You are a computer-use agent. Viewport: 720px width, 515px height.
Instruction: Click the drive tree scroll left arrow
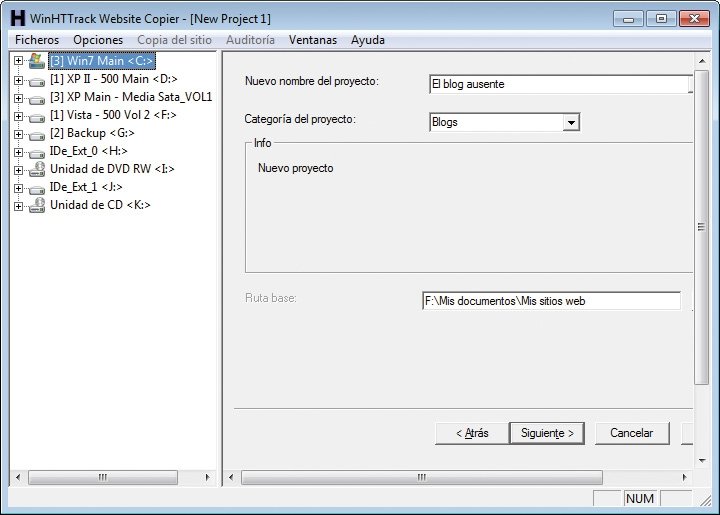18,477
